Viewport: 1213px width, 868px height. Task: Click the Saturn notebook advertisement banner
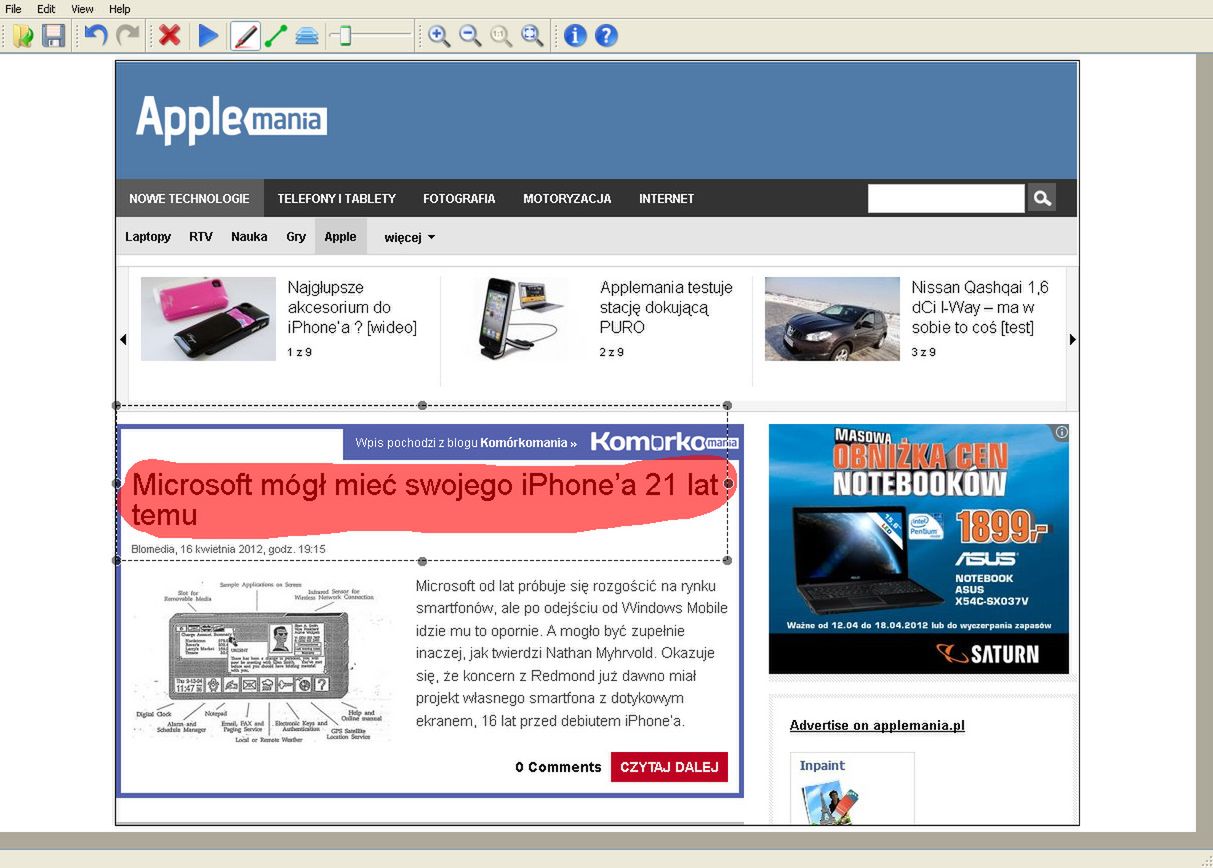coord(918,548)
